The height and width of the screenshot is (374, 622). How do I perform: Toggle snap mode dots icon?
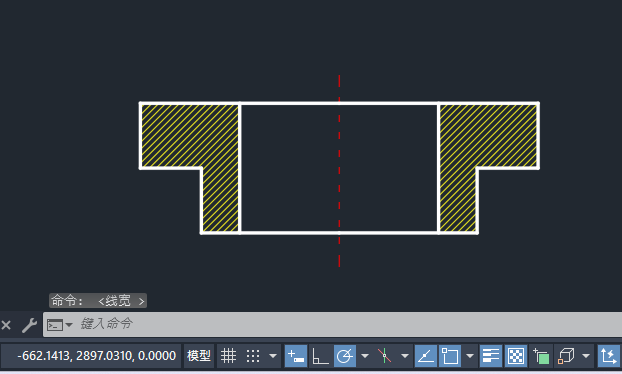[x=253, y=356]
